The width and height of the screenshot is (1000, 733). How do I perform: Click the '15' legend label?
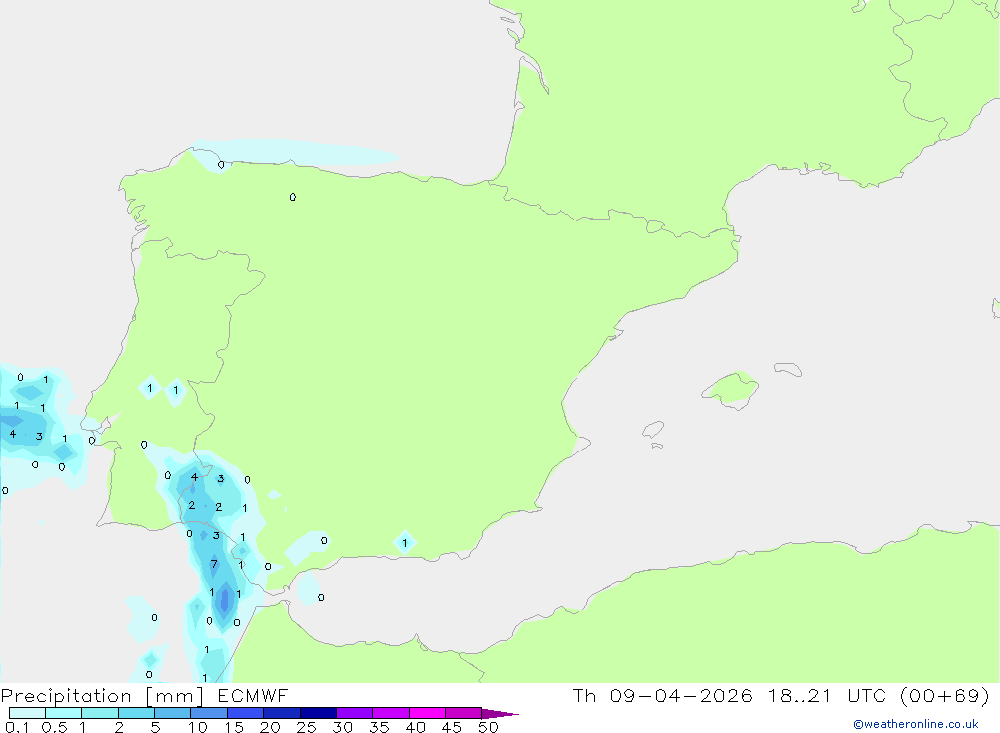(234, 727)
